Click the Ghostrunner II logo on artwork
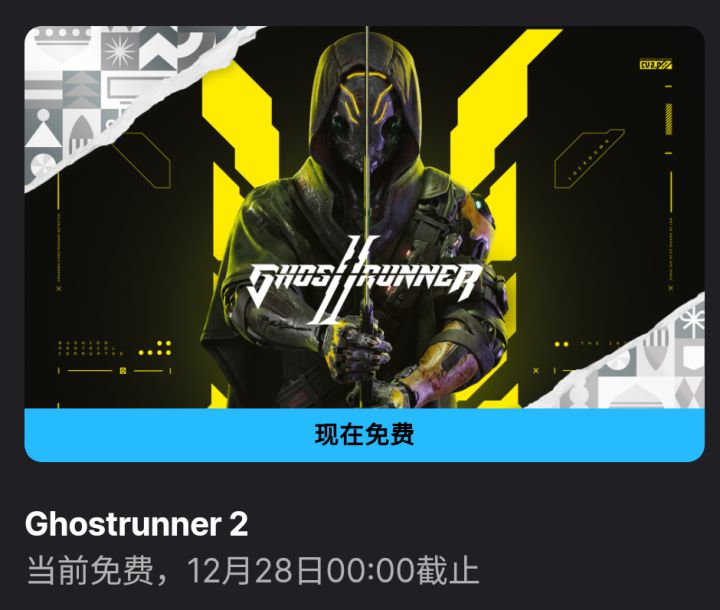This screenshot has height=610, width=720. (365, 280)
